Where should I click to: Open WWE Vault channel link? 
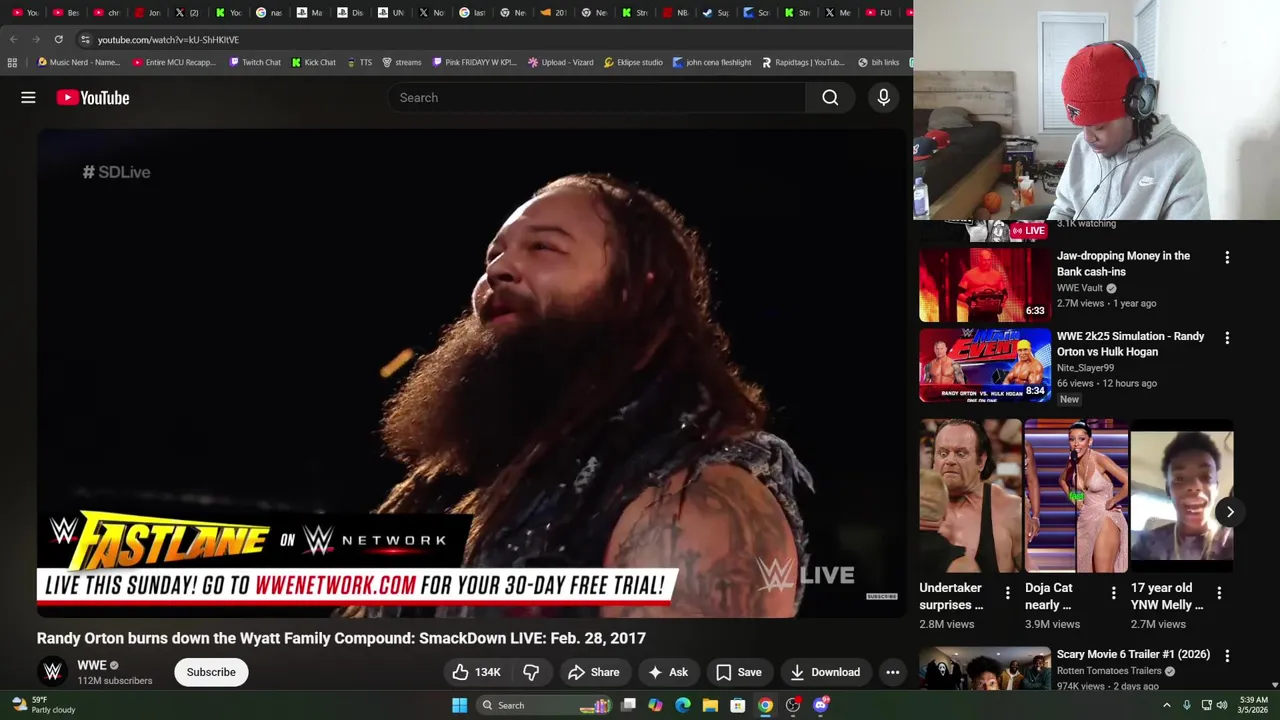pos(1080,288)
